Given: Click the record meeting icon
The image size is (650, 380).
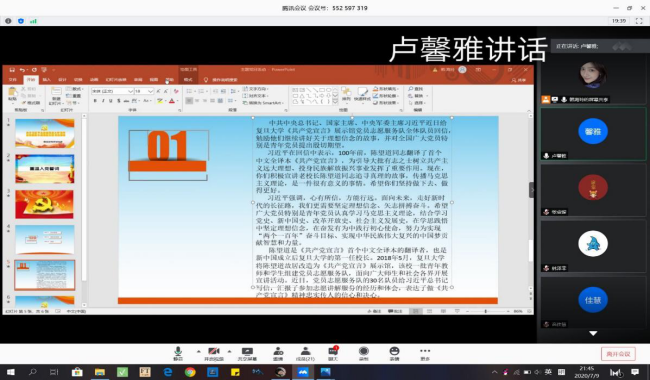Looking at the screenshot, I should point(364,353).
